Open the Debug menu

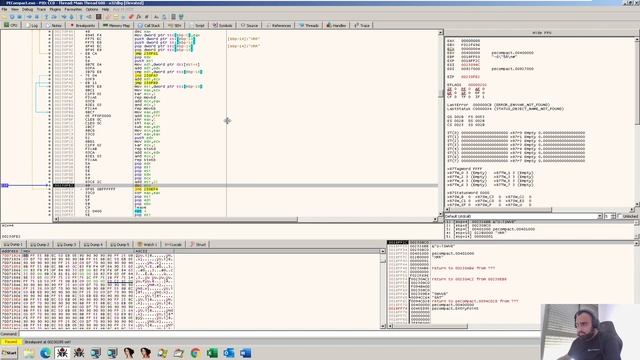click(27, 9)
